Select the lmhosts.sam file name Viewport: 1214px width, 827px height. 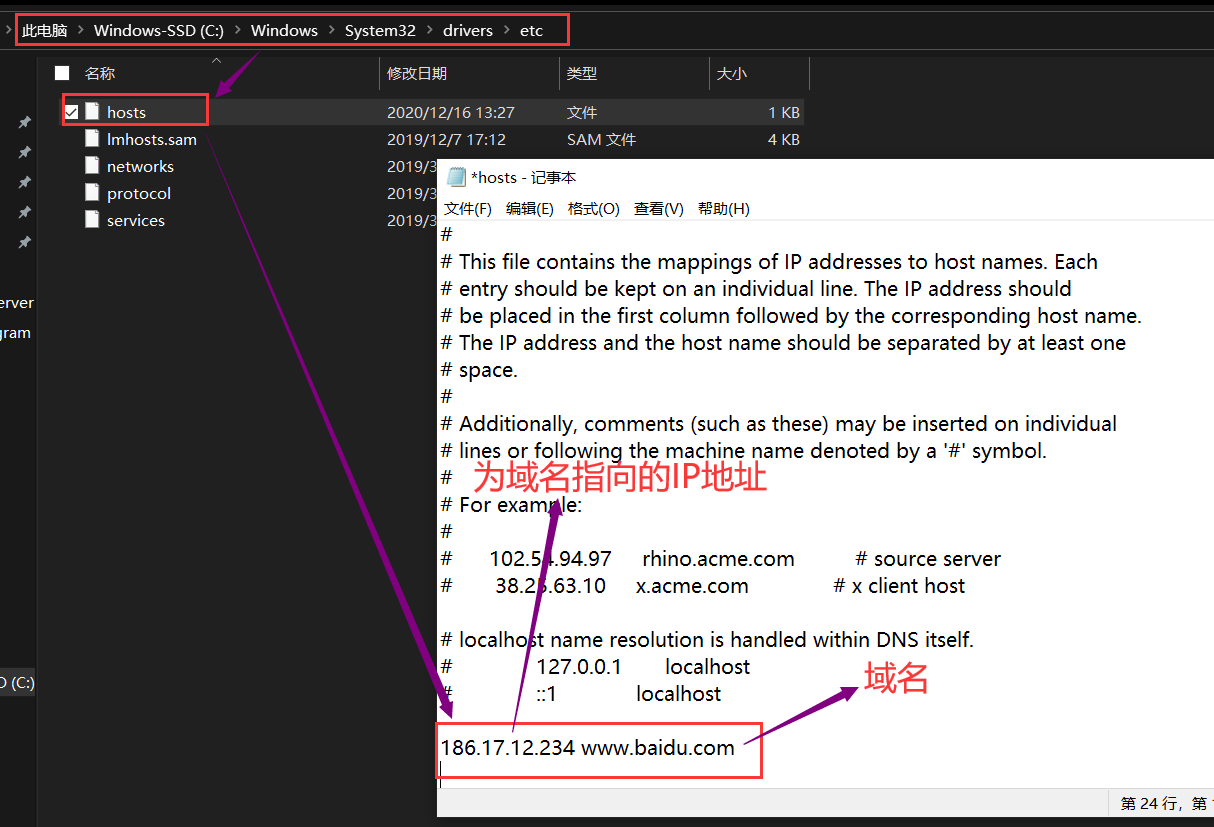[x=152, y=139]
